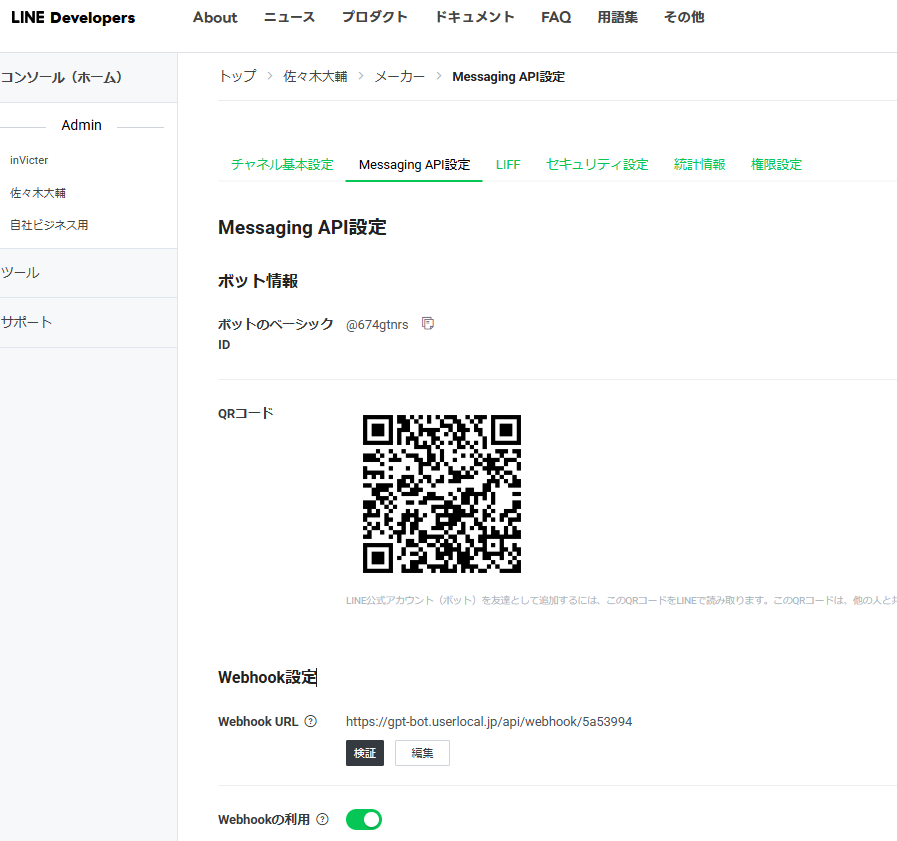Click the ボット情報 heading

(x=258, y=281)
